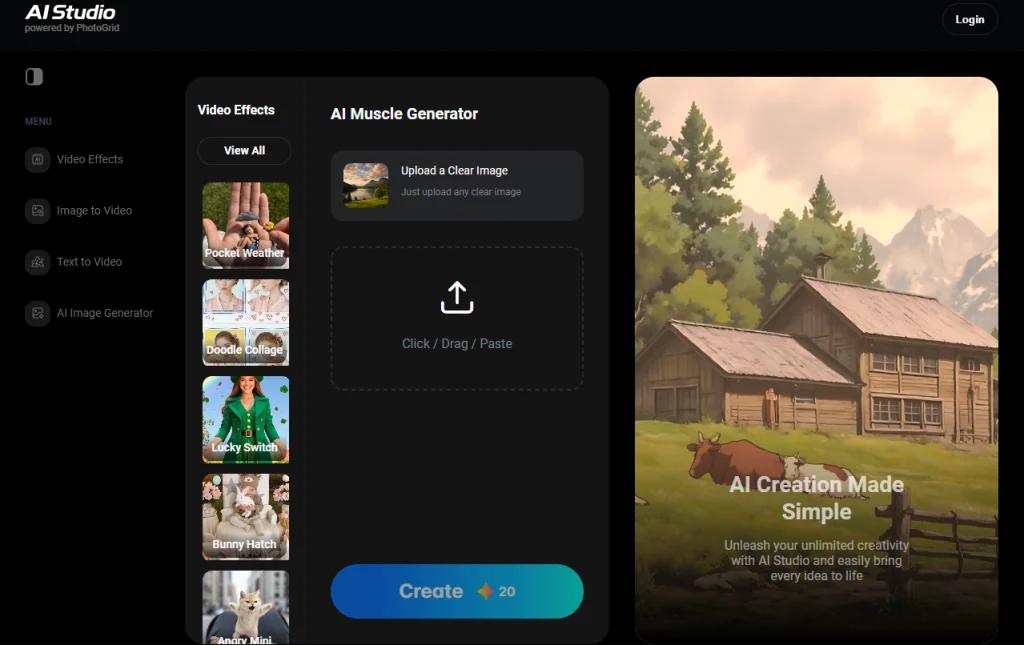The width and height of the screenshot is (1024, 645).
Task: Select the Bunny Hatch effect thumbnail
Action: [246, 517]
